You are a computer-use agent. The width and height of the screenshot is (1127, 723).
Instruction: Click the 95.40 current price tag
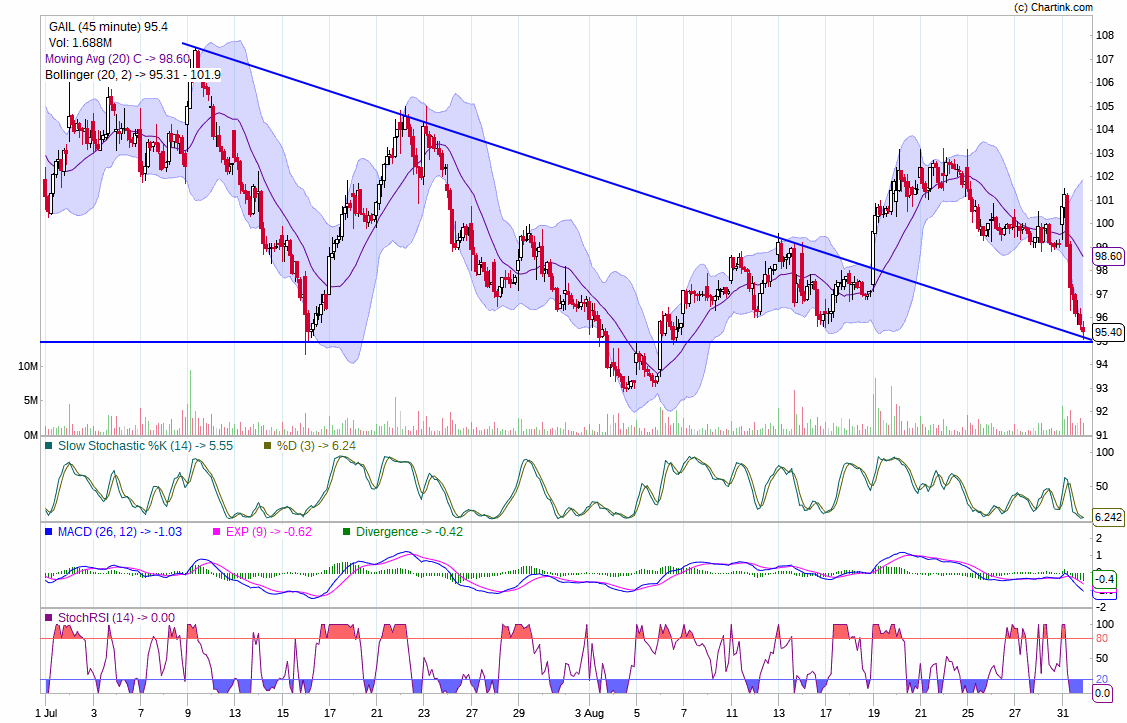tap(1108, 332)
